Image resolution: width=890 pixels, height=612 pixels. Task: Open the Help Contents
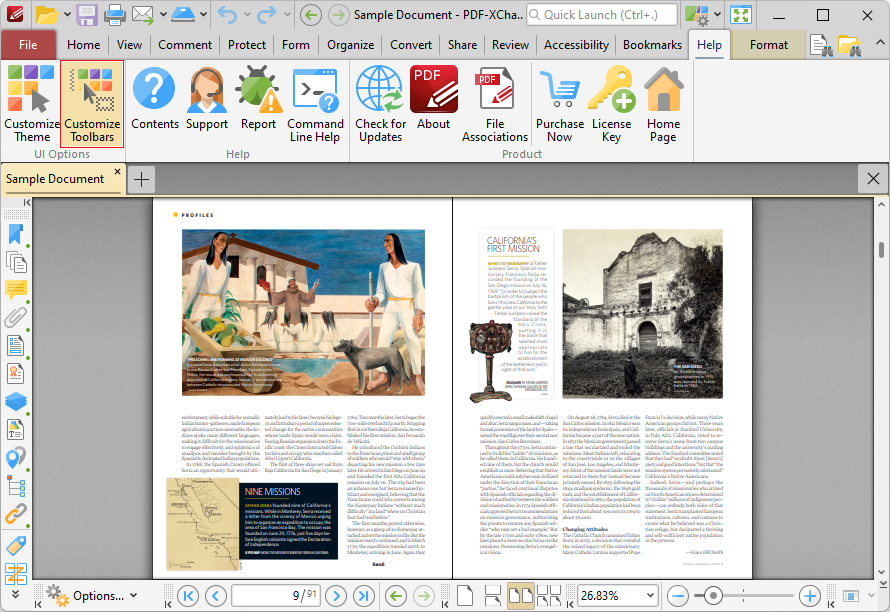[154, 99]
